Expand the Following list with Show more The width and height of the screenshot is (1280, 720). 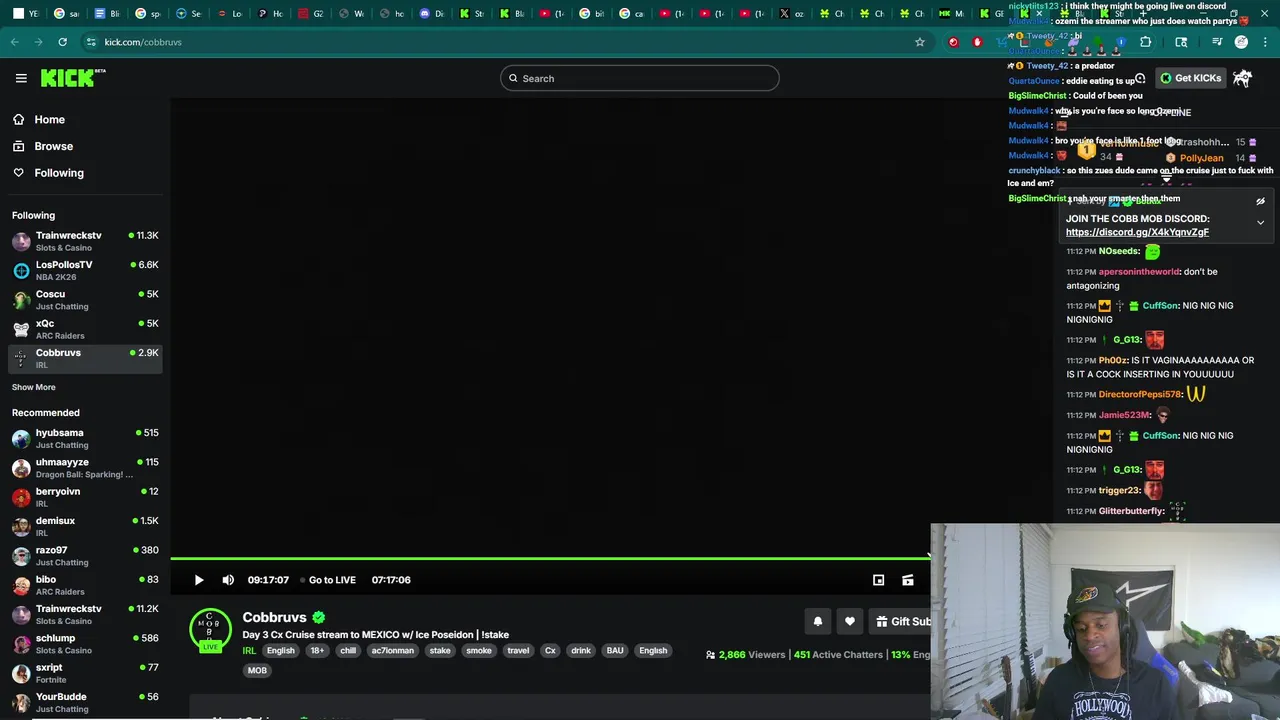pyautogui.click(x=34, y=387)
